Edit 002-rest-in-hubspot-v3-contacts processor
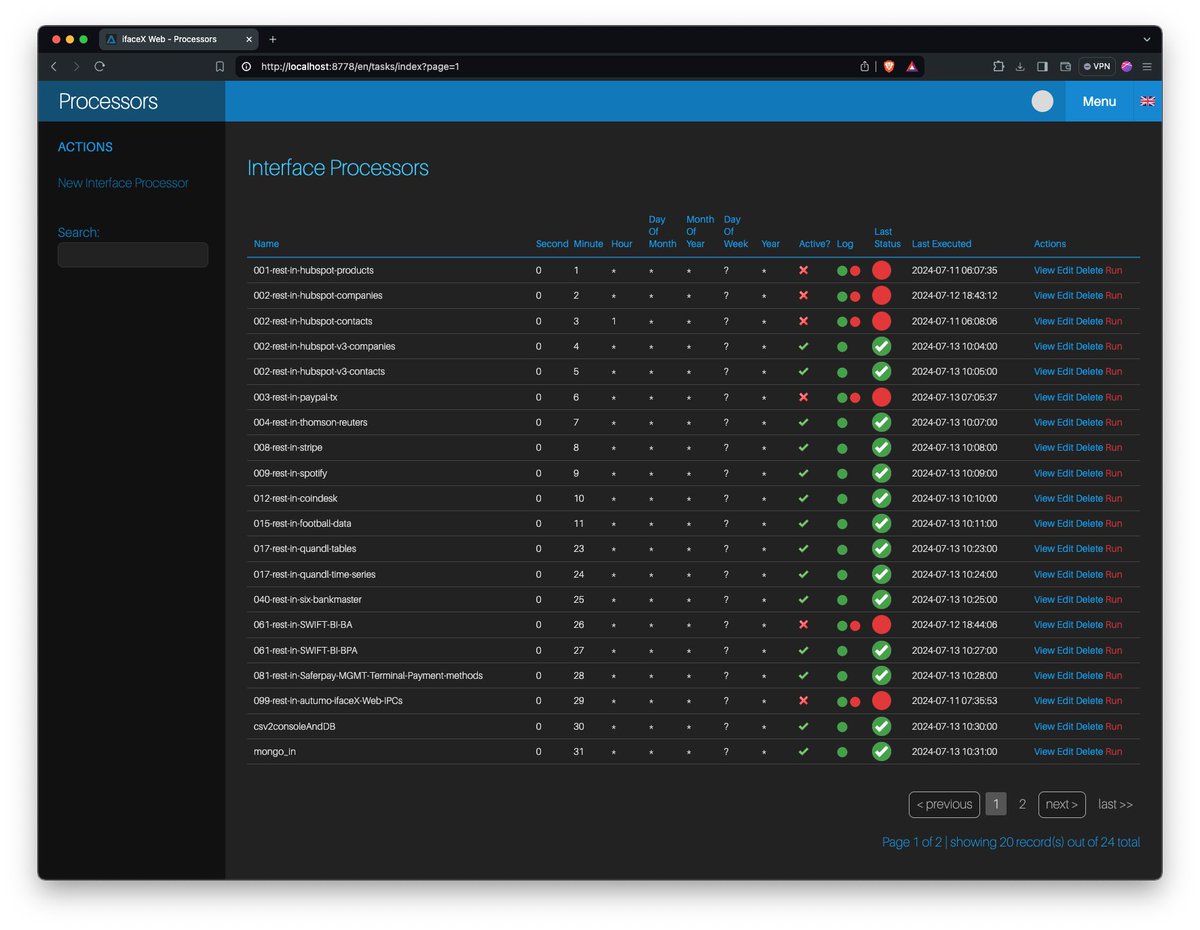 click(1065, 371)
